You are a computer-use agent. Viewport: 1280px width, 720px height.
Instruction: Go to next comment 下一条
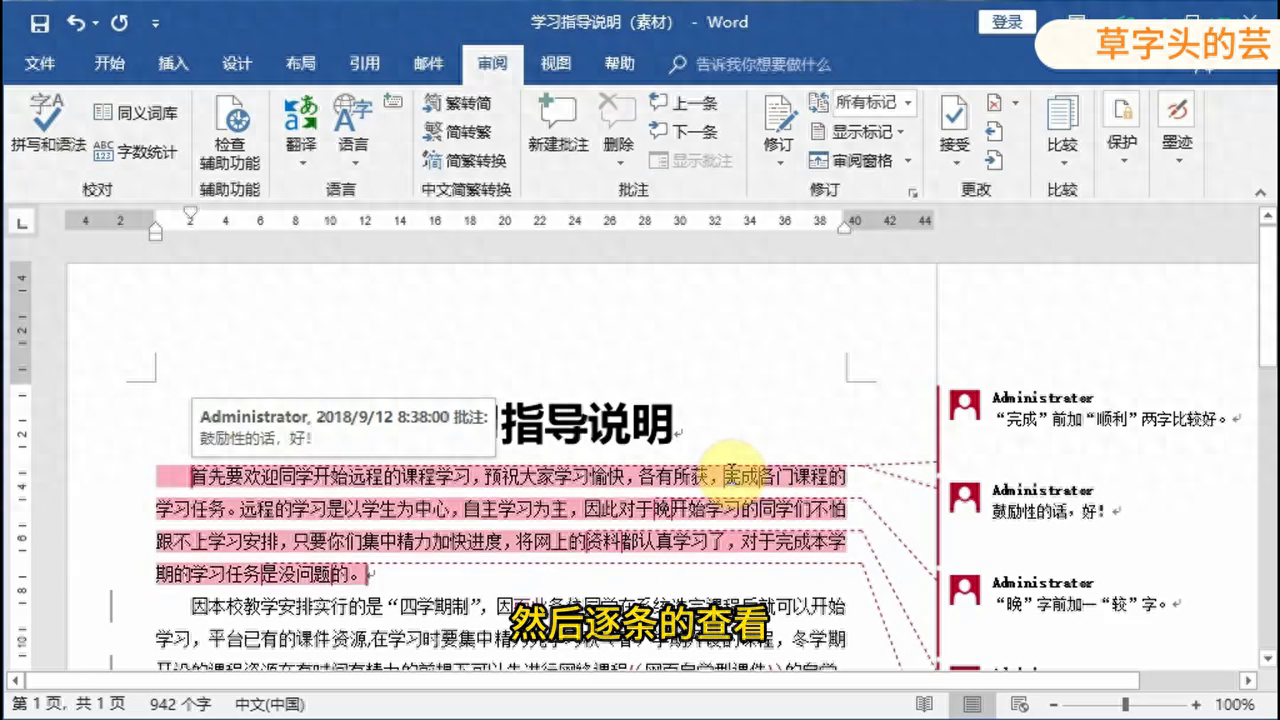(684, 132)
